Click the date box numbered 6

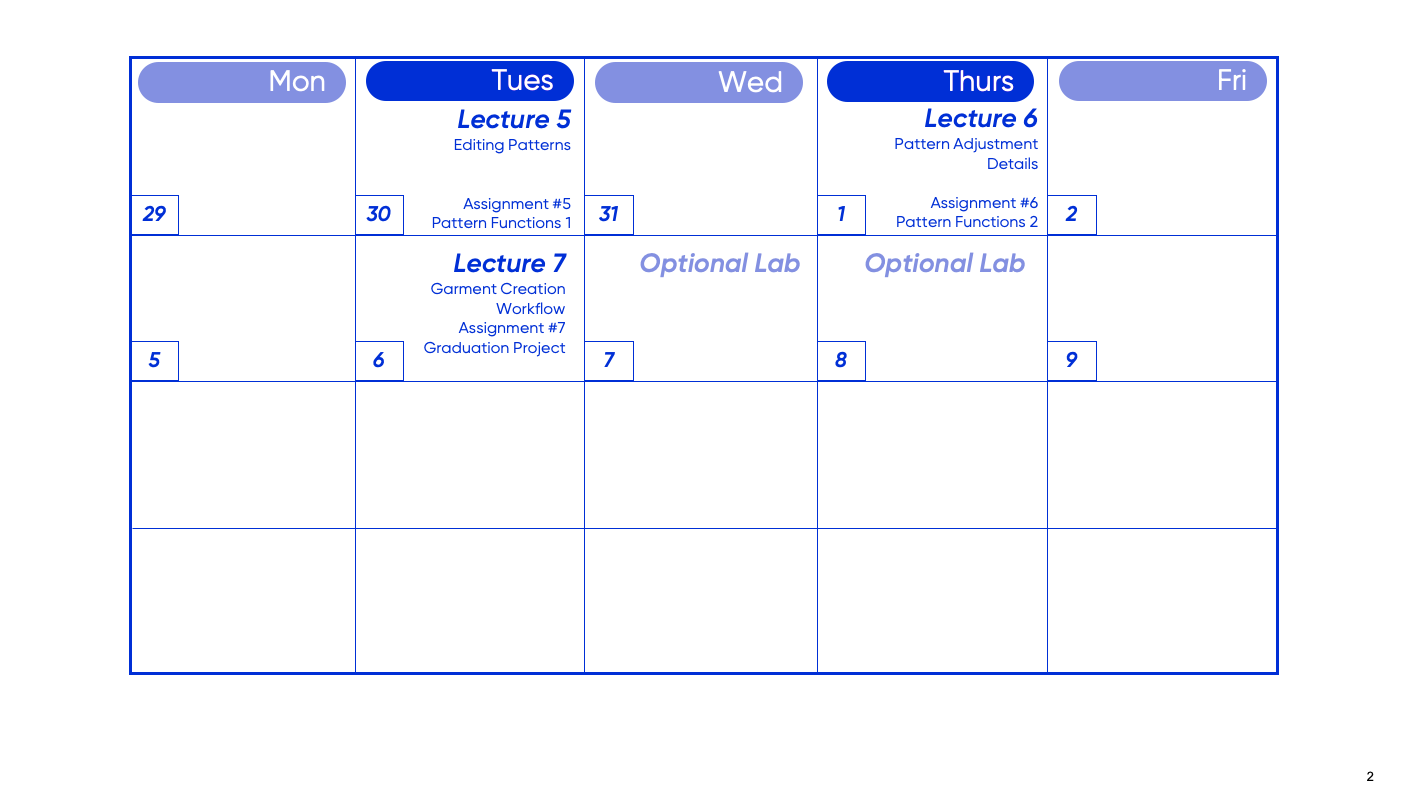pyautogui.click(x=379, y=360)
